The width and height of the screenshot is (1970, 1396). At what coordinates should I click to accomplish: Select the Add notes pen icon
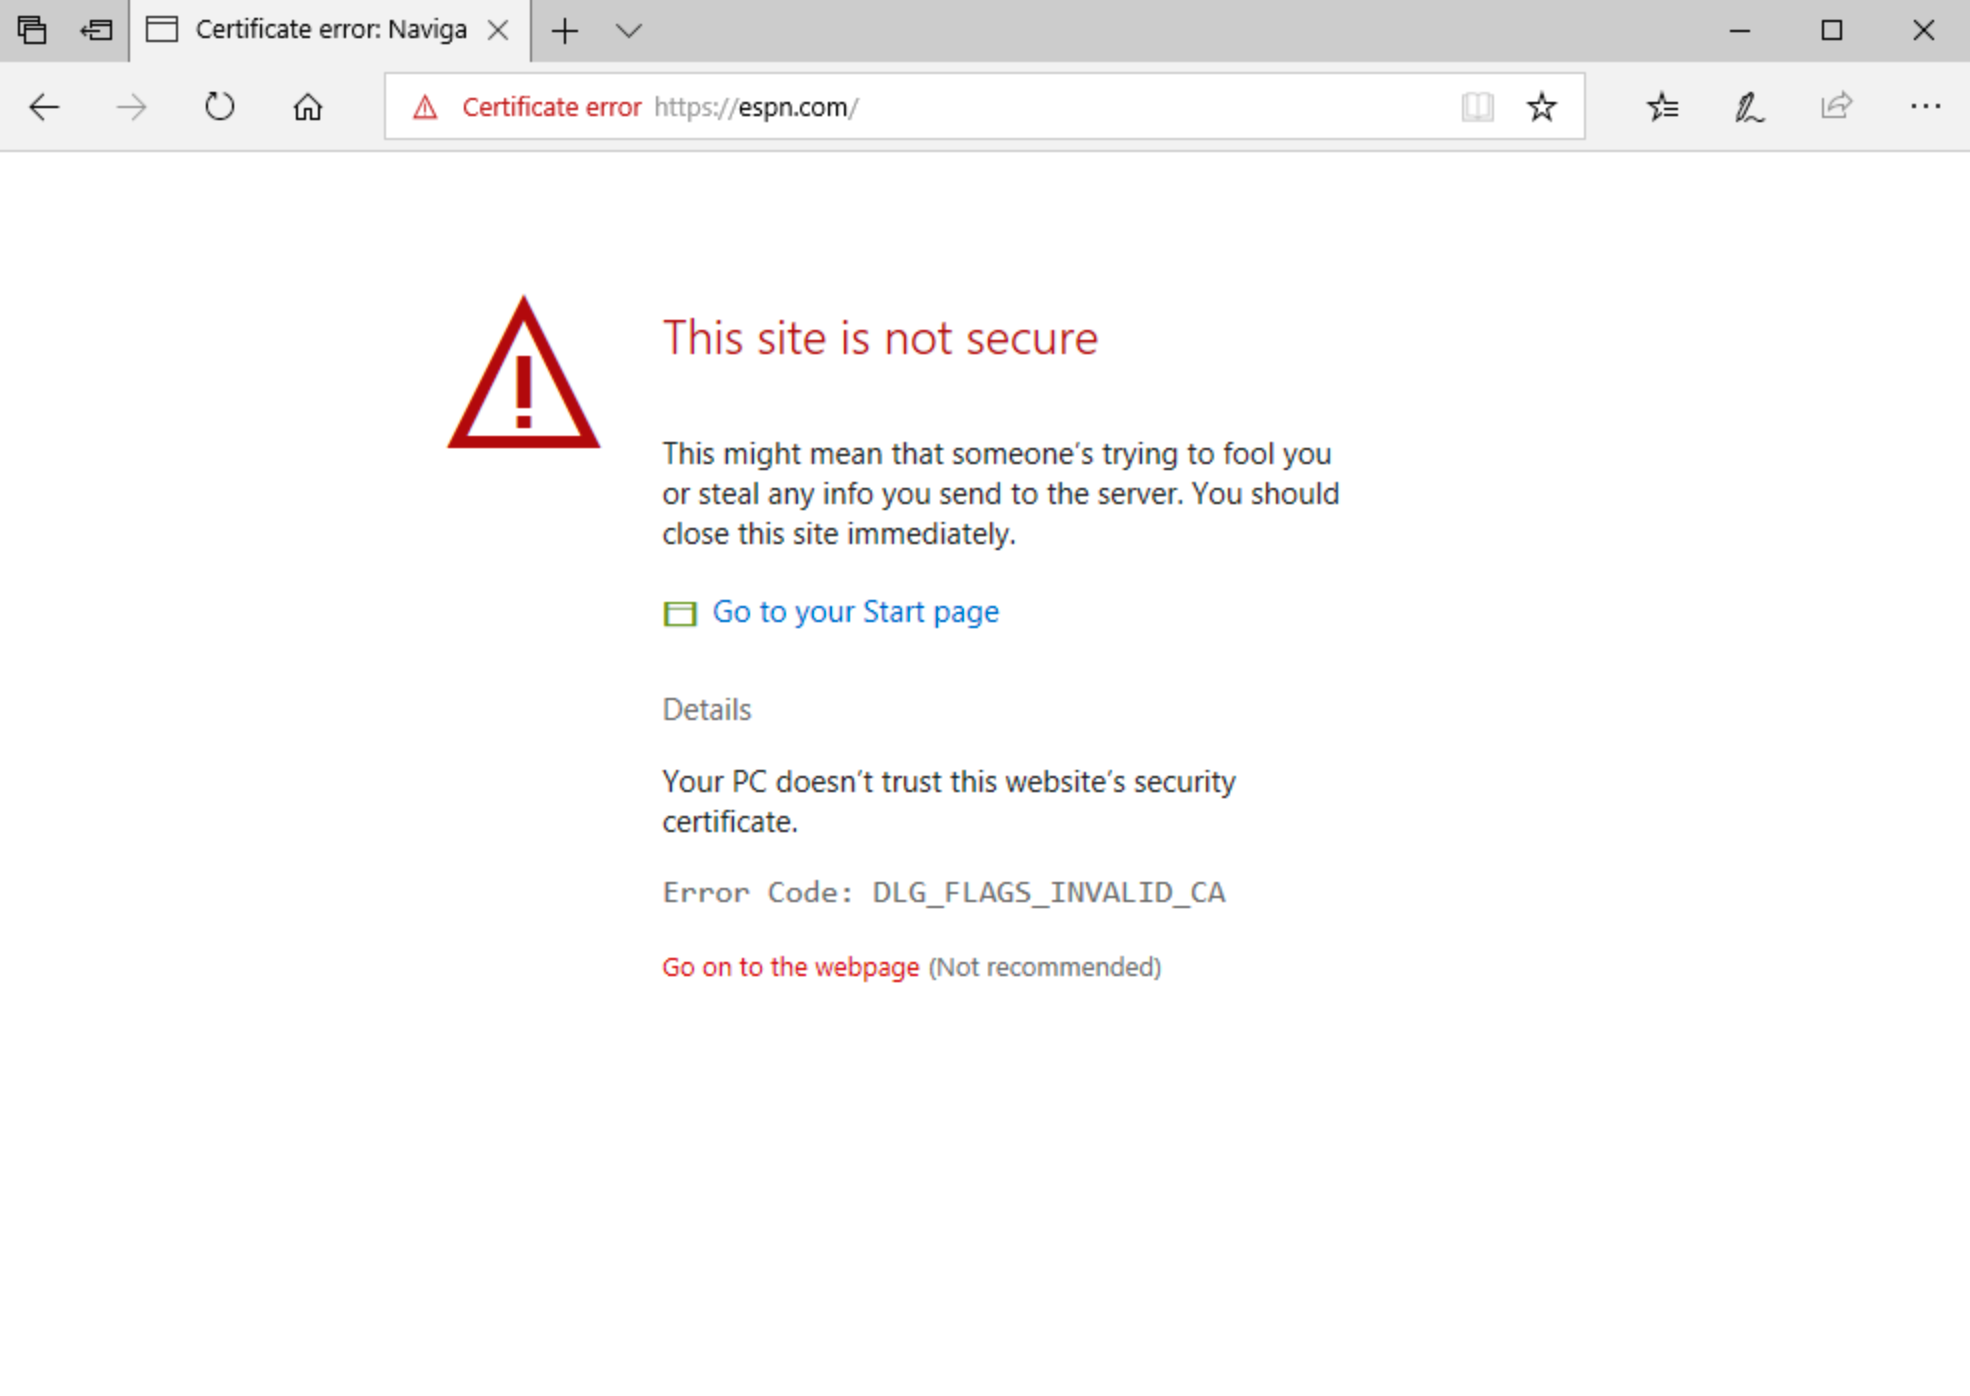coord(1749,107)
